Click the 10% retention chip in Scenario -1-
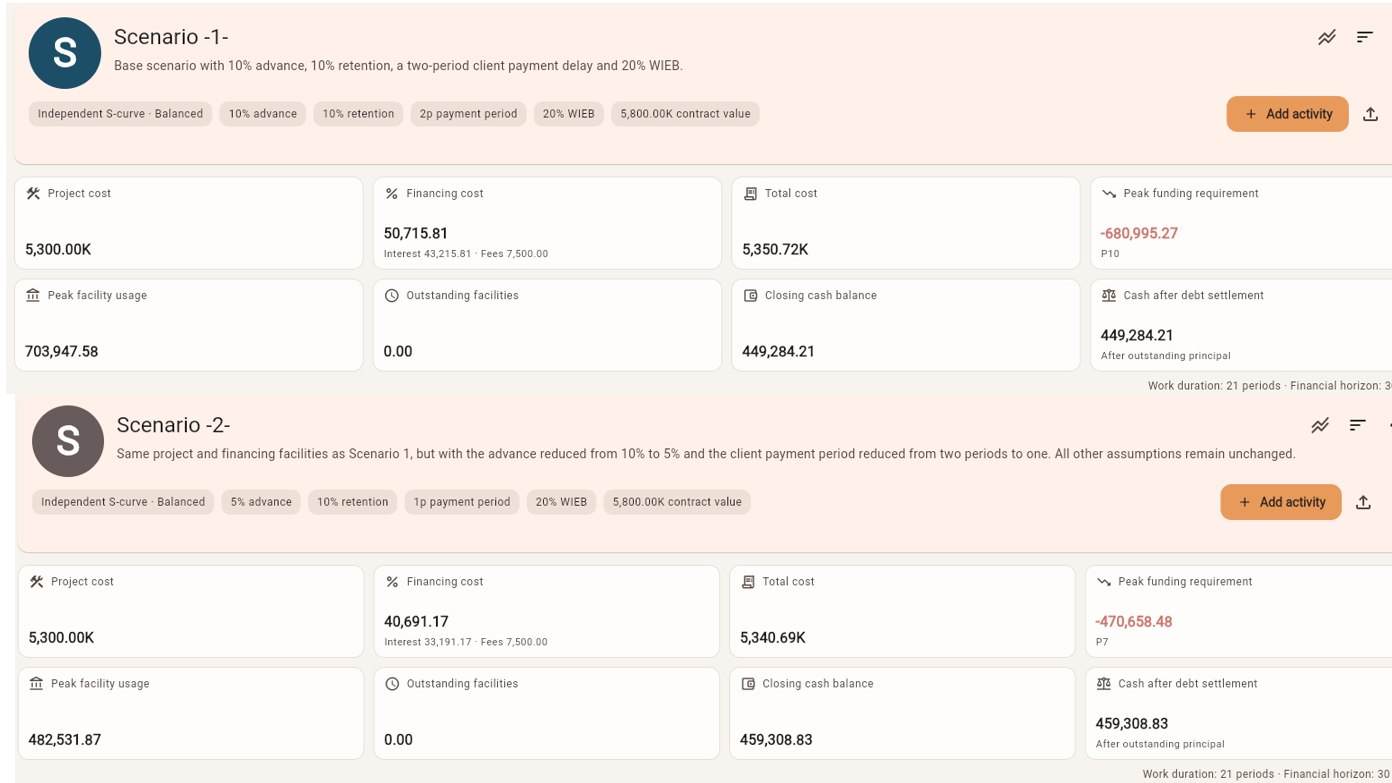 click(358, 114)
